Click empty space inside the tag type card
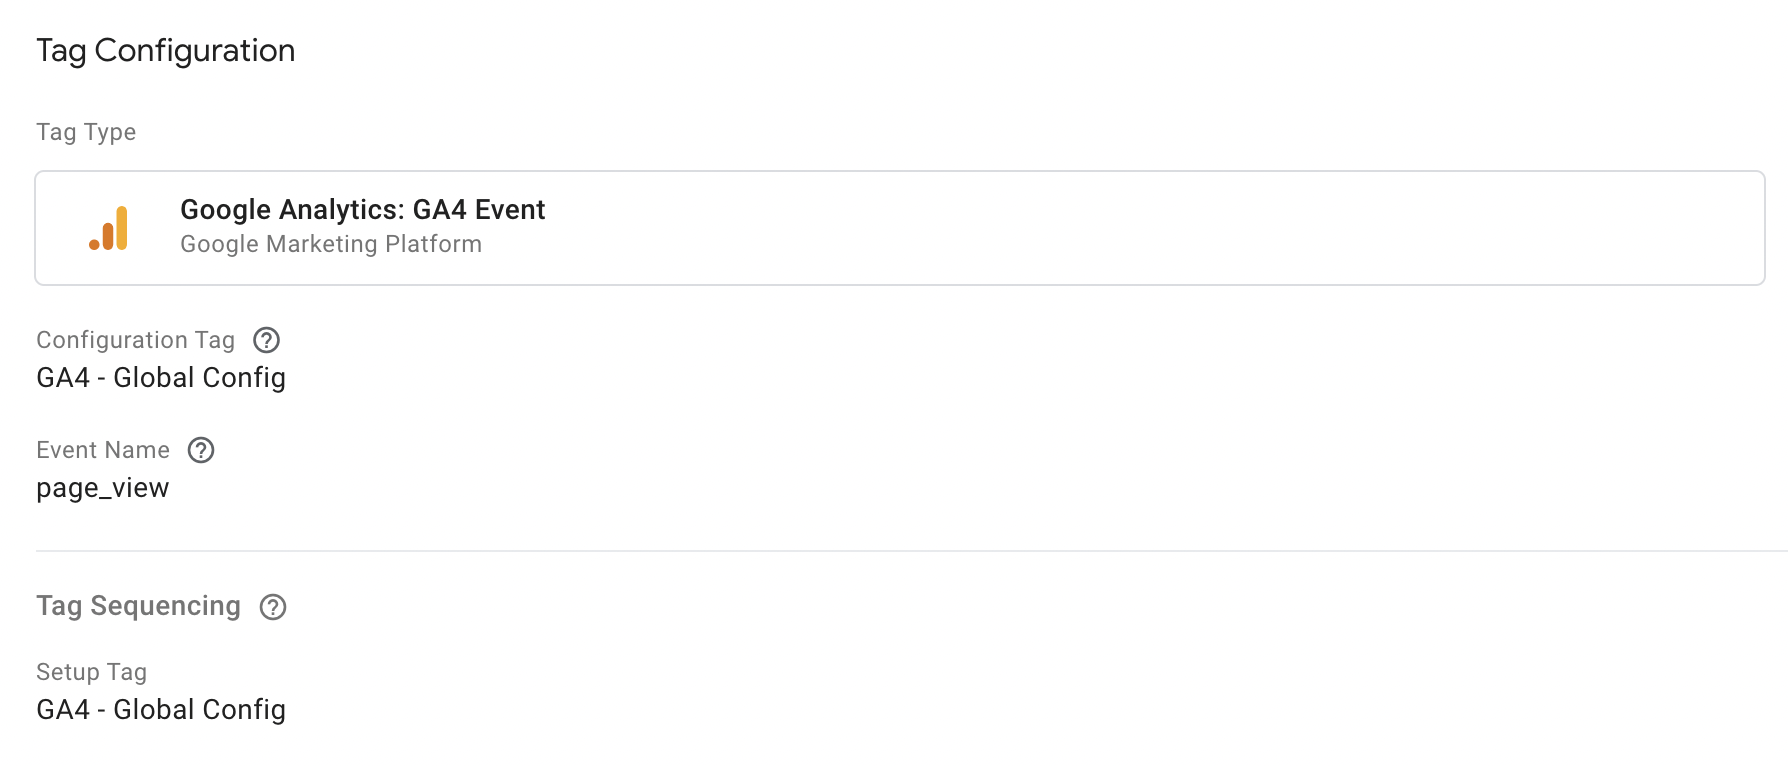 point(1100,228)
